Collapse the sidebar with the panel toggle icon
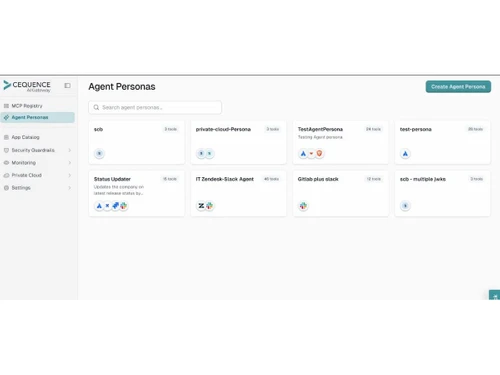This screenshot has height=375, width=500. click(x=67, y=86)
